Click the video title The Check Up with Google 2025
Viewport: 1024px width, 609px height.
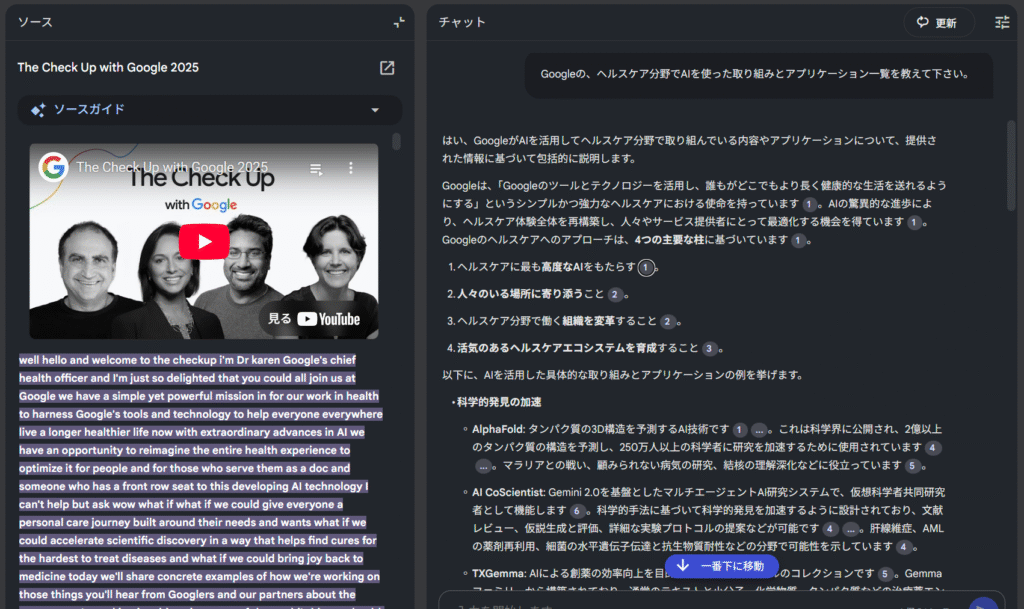pos(172,167)
